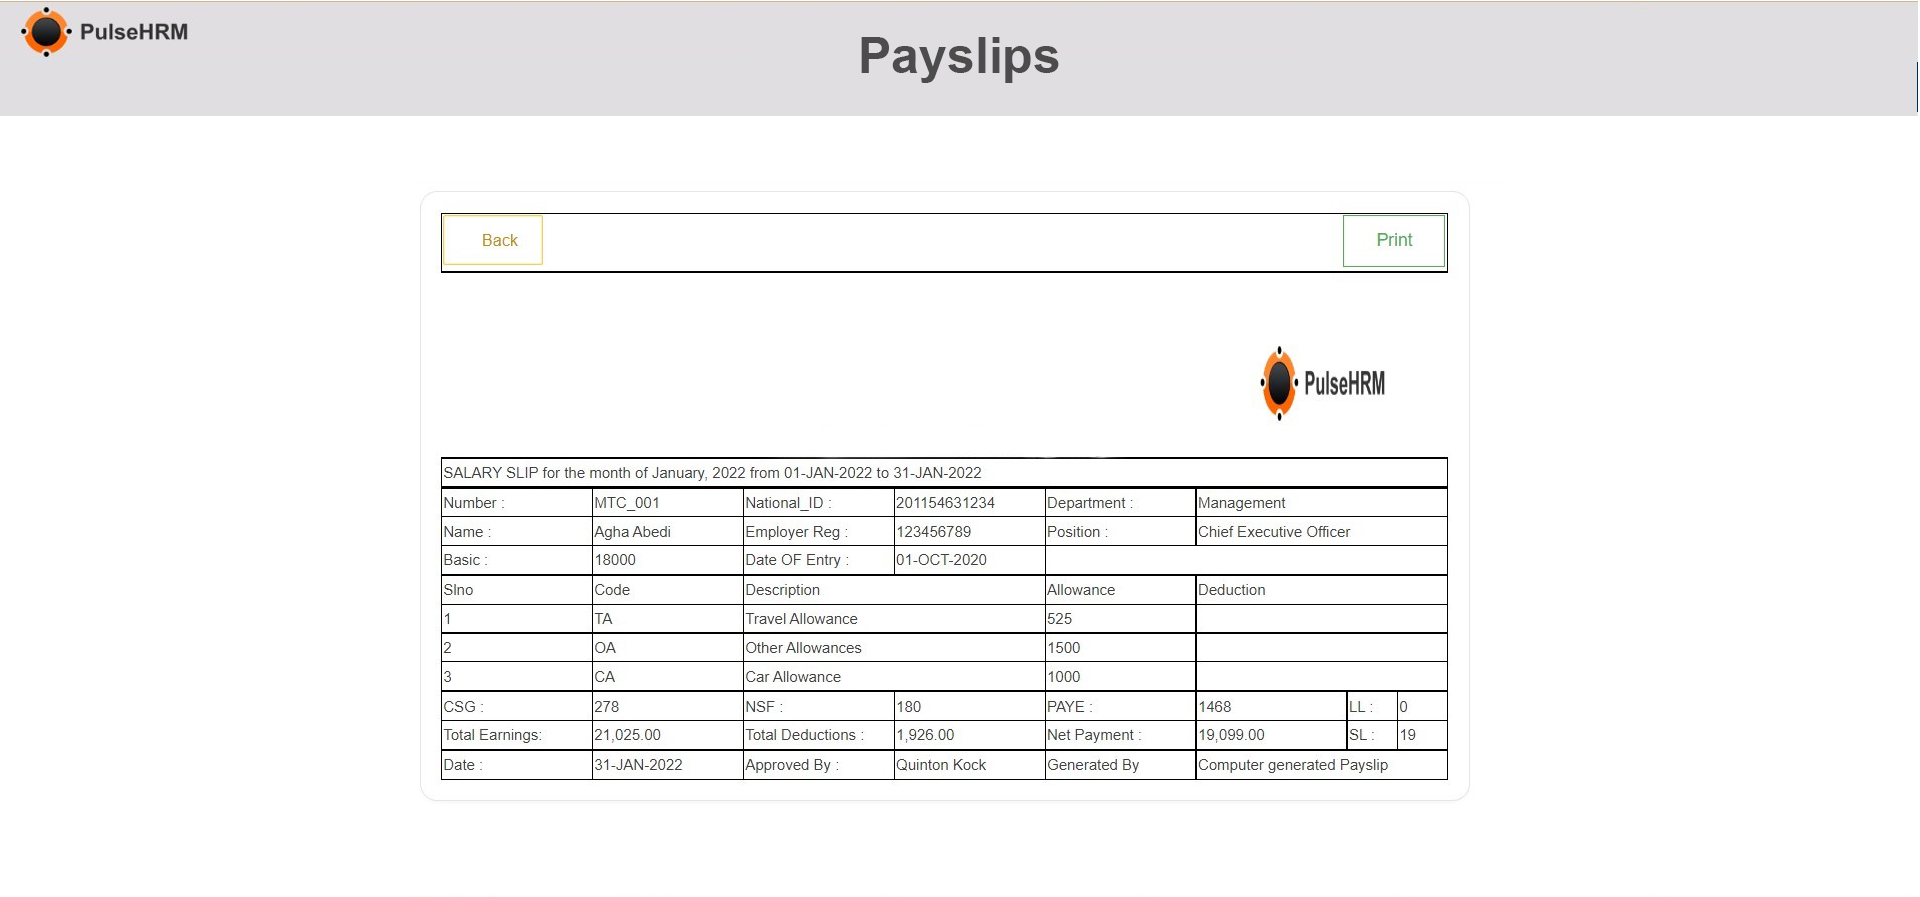Click the date of entry 01-OCT-2020
This screenshot has height=897, width=1920.
941,560
